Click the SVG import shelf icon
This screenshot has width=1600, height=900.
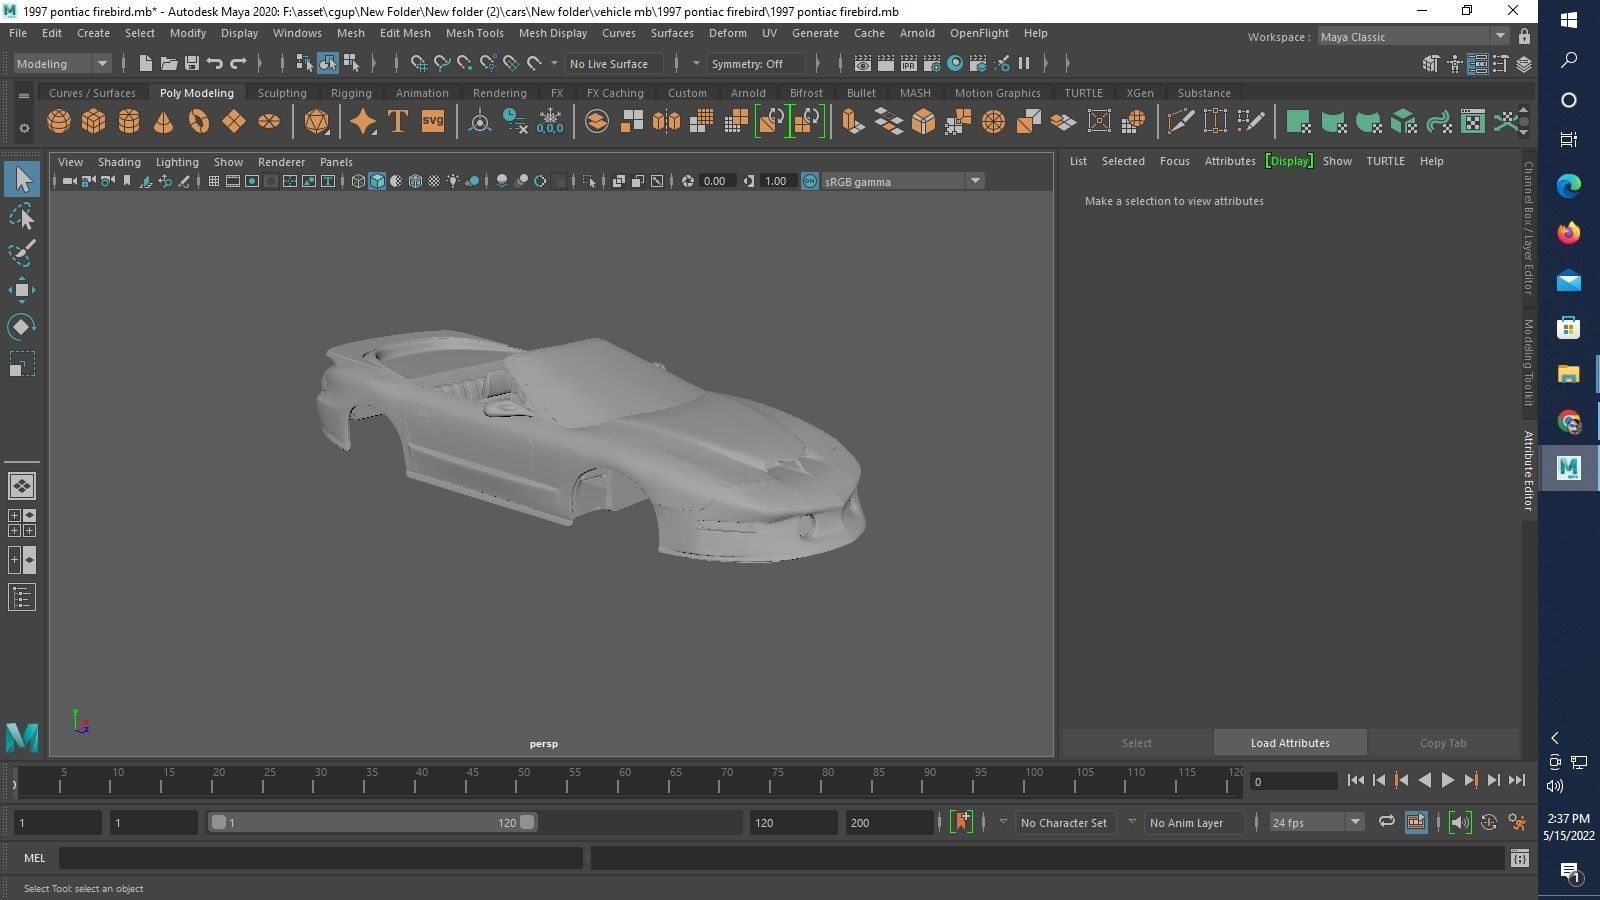432,122
